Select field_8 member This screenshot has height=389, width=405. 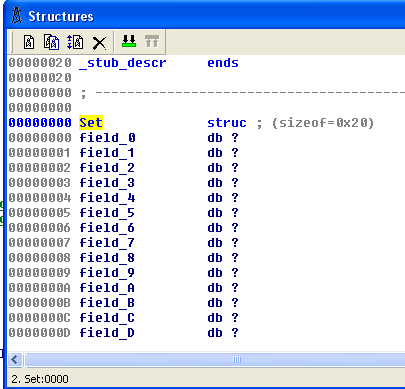107,258
